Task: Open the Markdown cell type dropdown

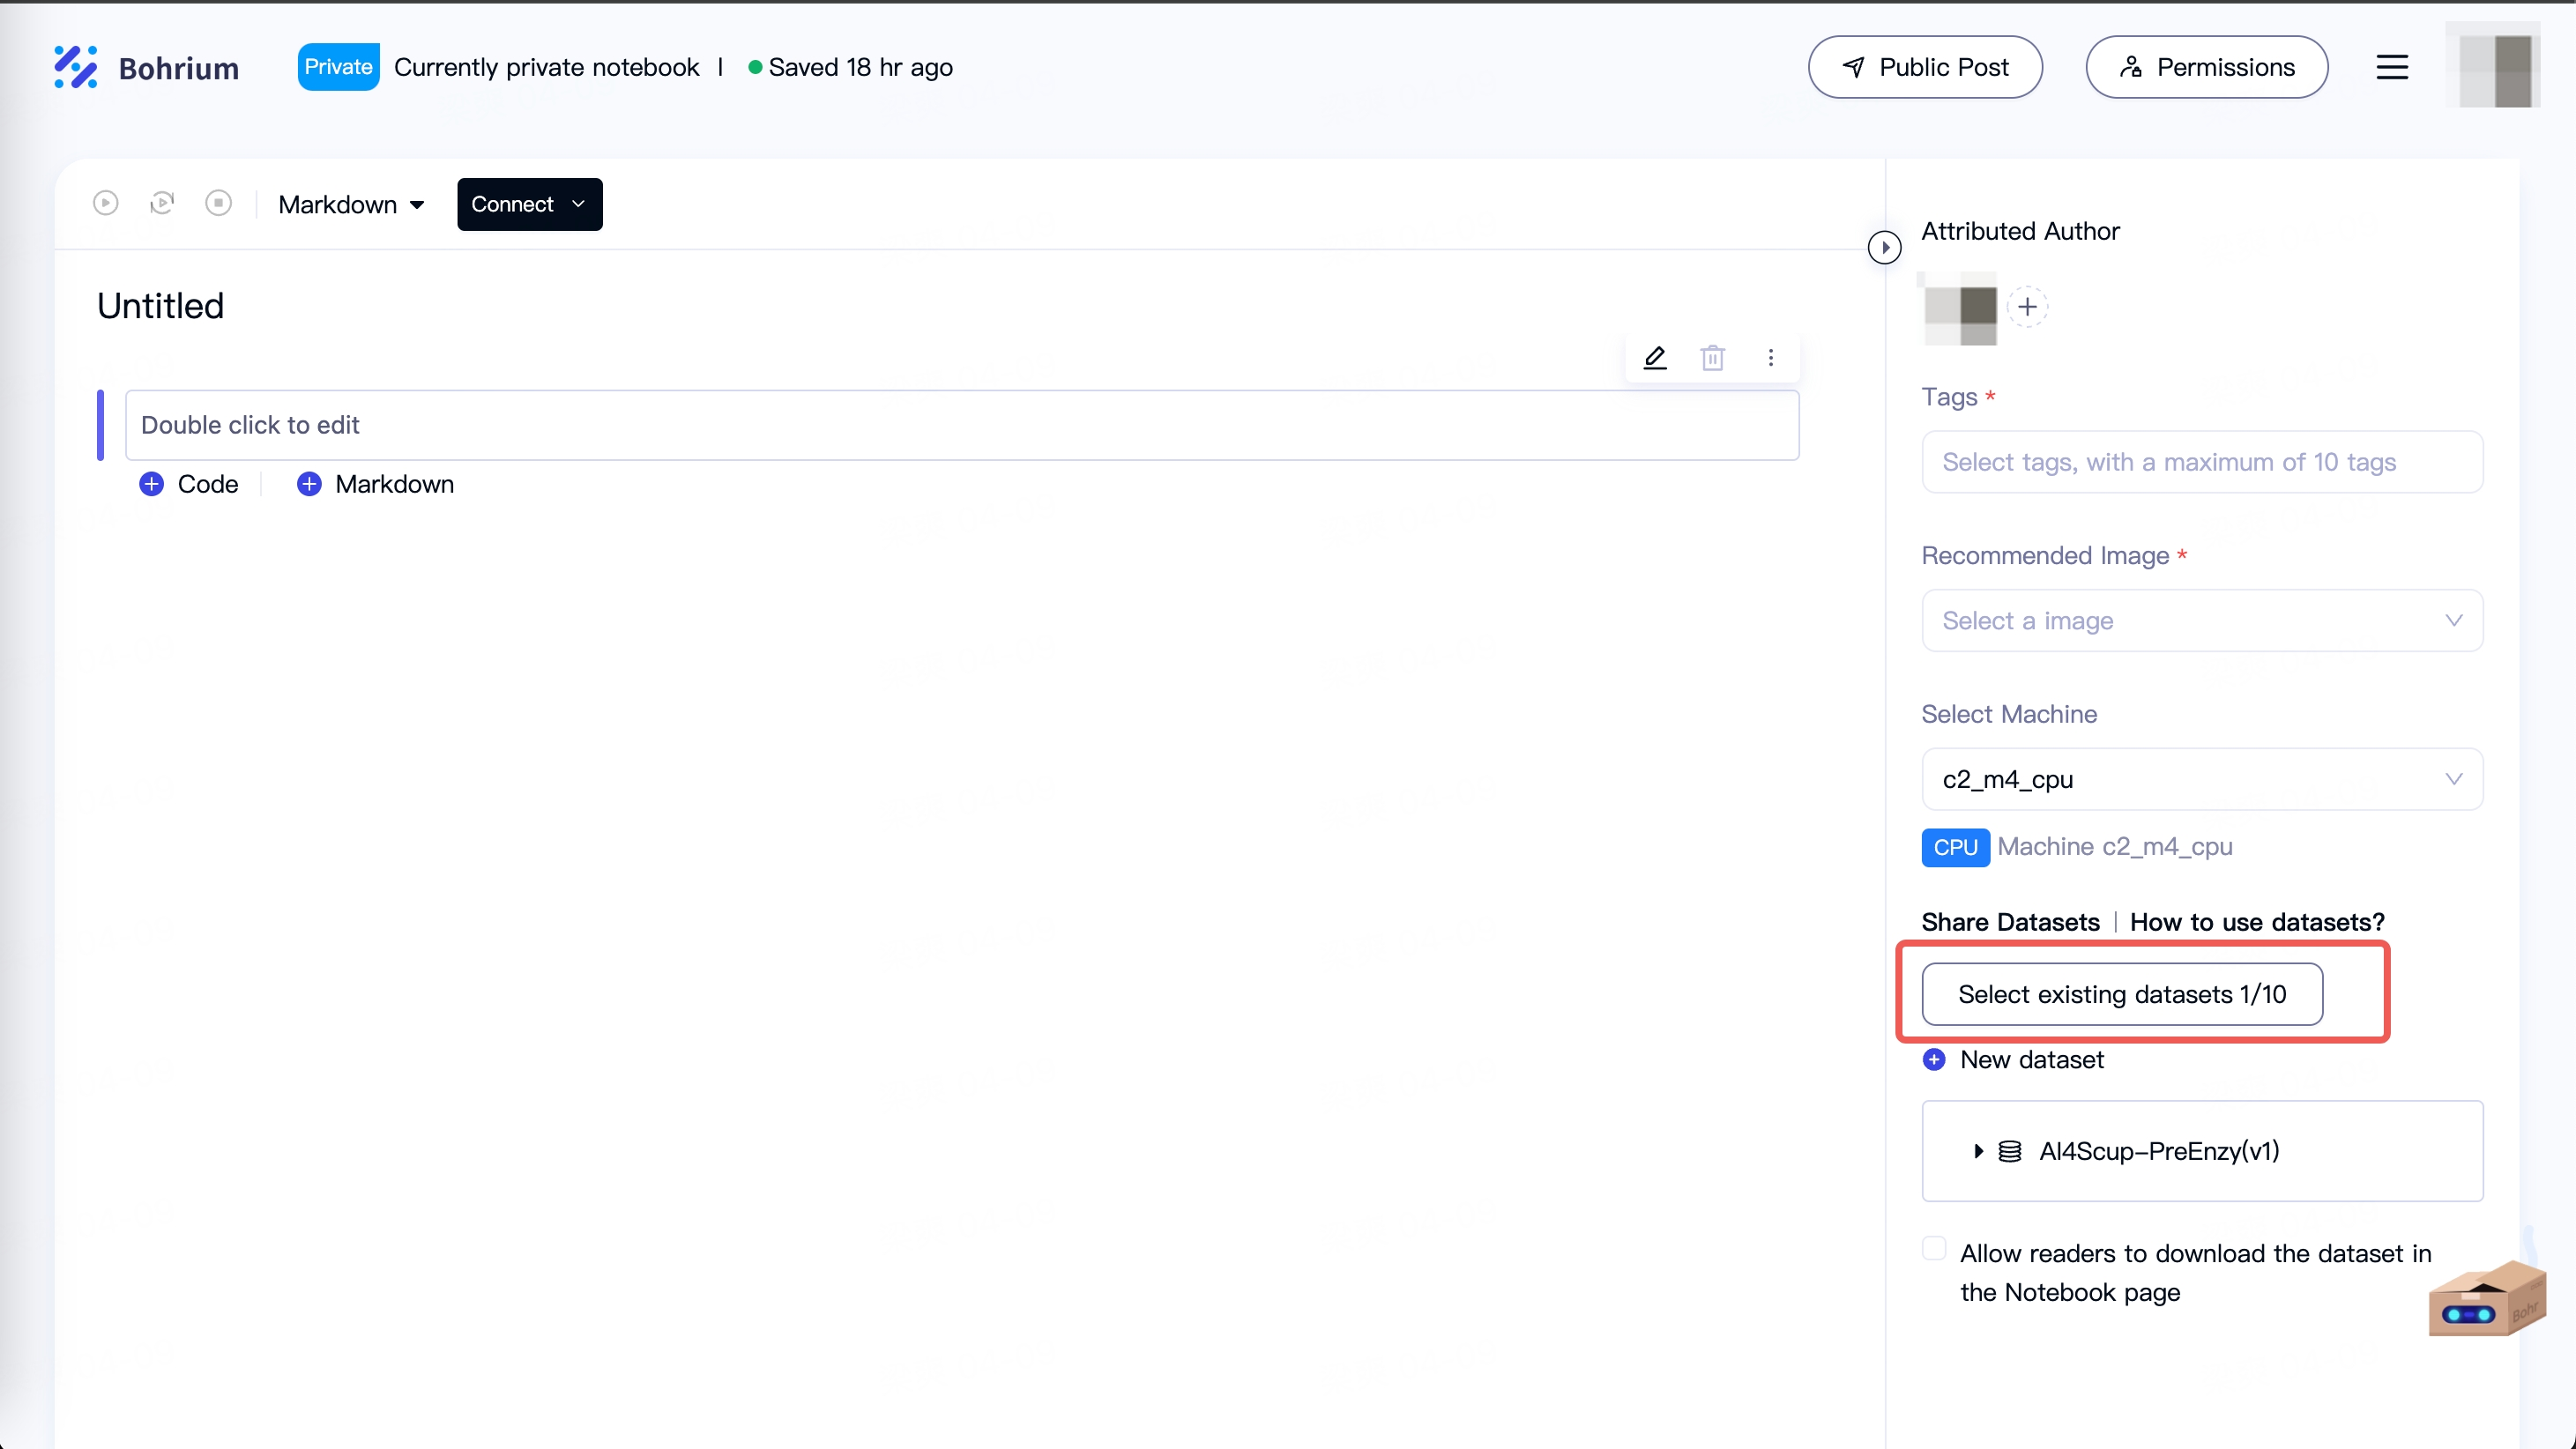Action: [352, 205]
